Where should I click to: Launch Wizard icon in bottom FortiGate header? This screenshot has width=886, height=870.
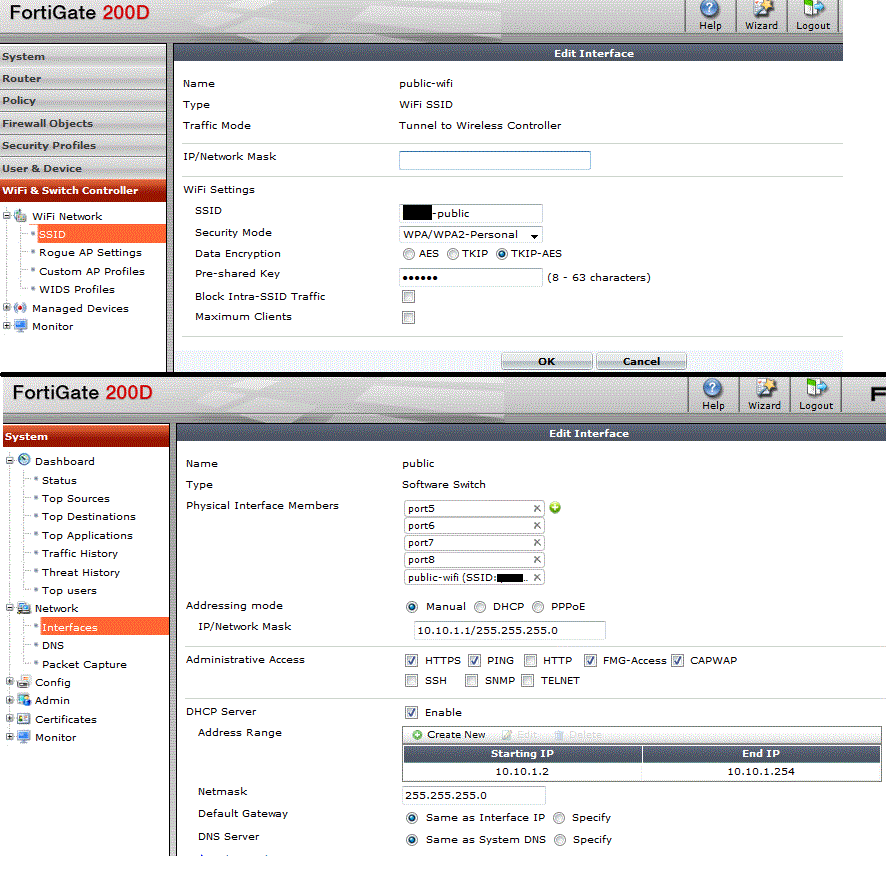point(765,388)
